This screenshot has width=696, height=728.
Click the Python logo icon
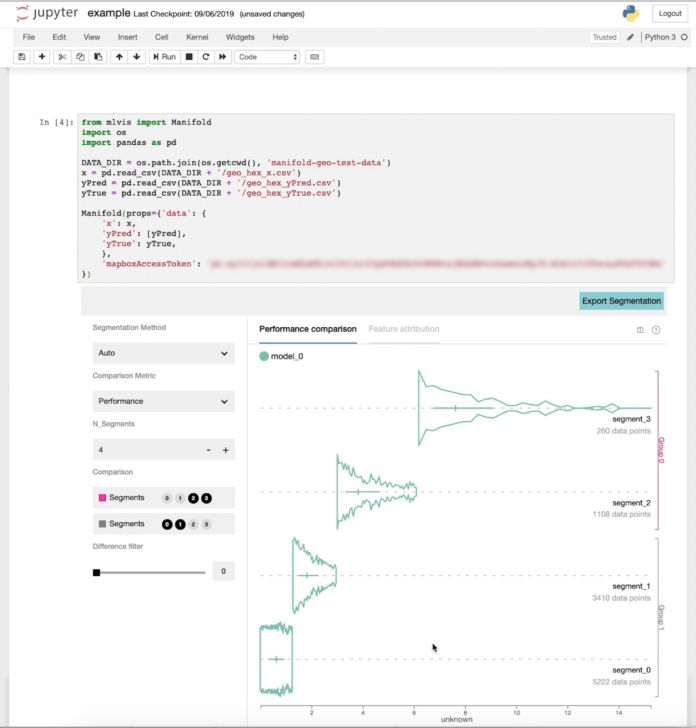point(631,13)
